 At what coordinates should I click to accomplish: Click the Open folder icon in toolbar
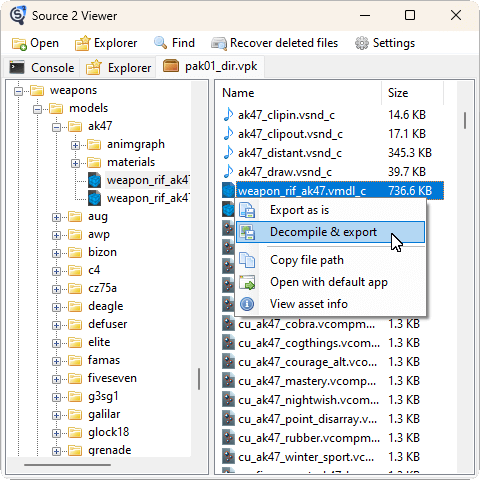pyautogui.click(x=19, y=44)
